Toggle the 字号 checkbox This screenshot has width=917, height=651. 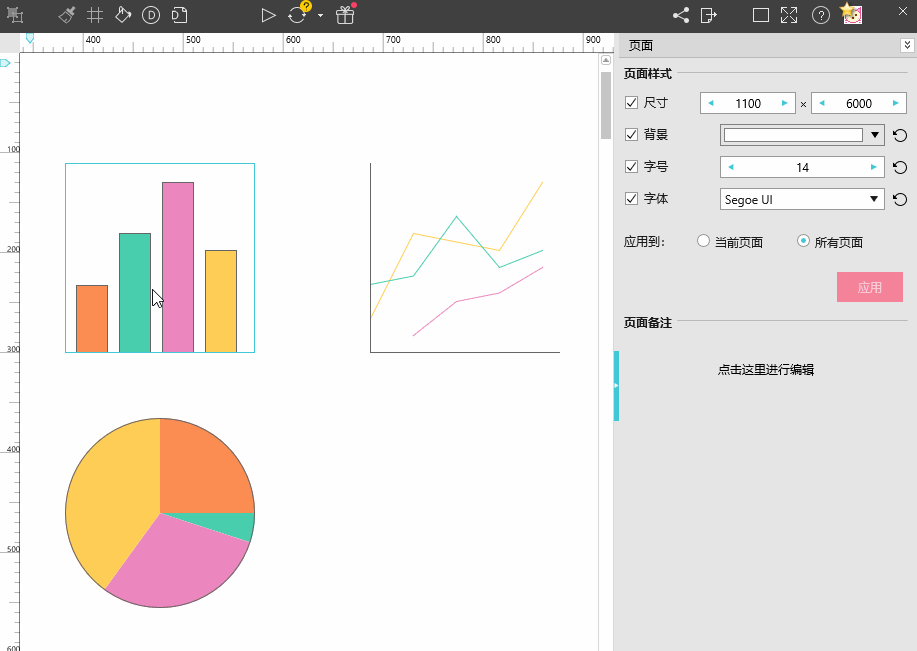[631, 167]
